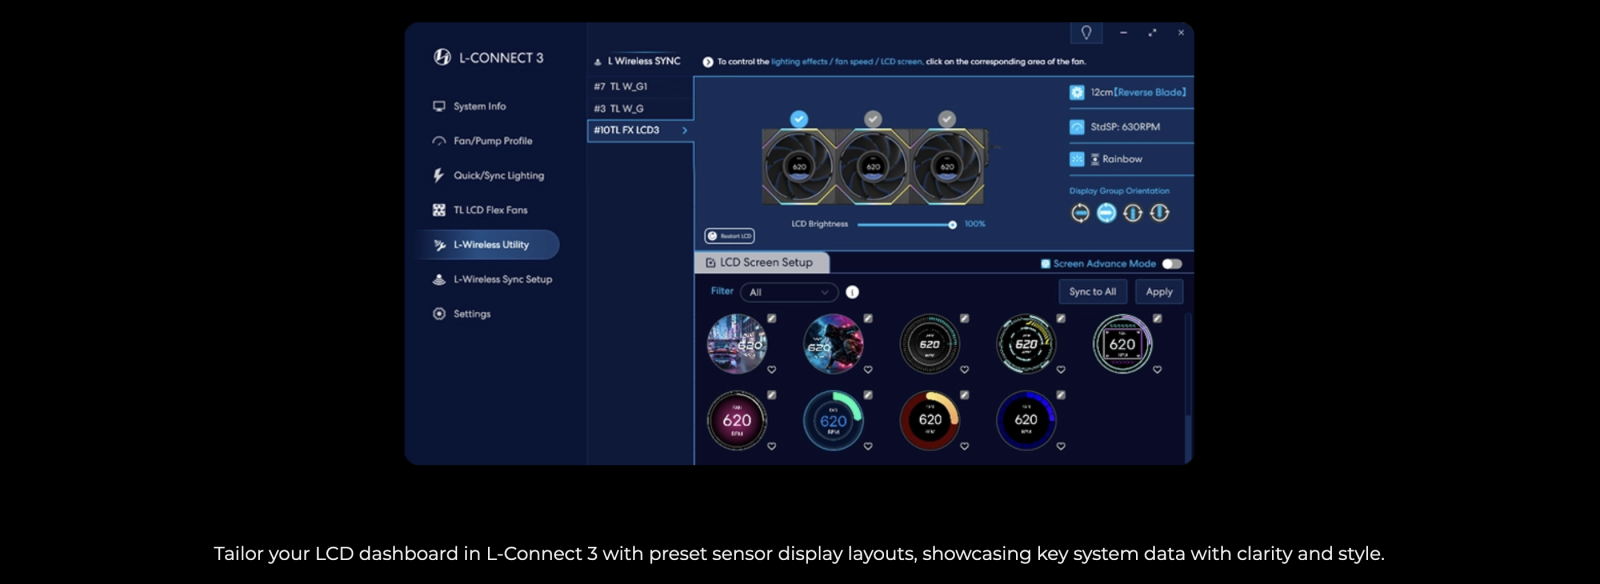Select the dark gauge dial preset thumbnail
The height and width of the screenshot is (584, 1600).
pos(929,343)
